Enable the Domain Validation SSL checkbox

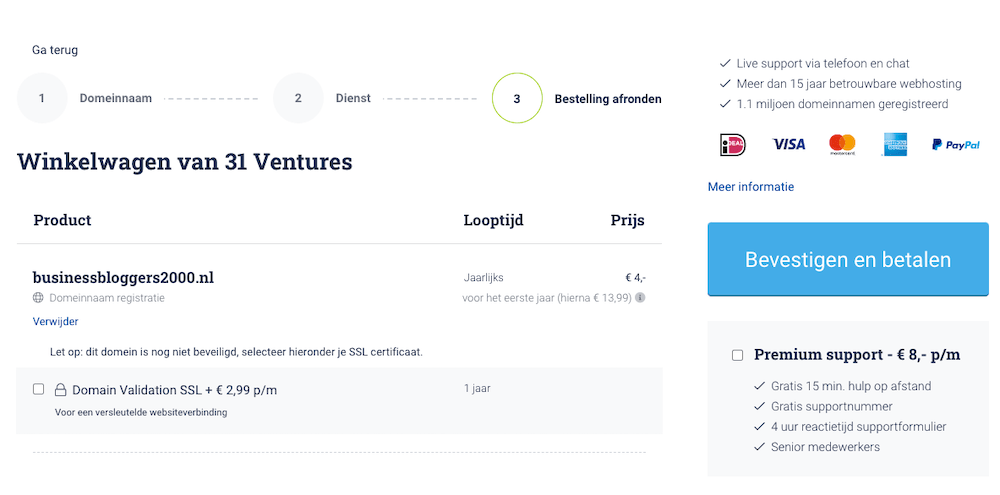coord(38,389)
